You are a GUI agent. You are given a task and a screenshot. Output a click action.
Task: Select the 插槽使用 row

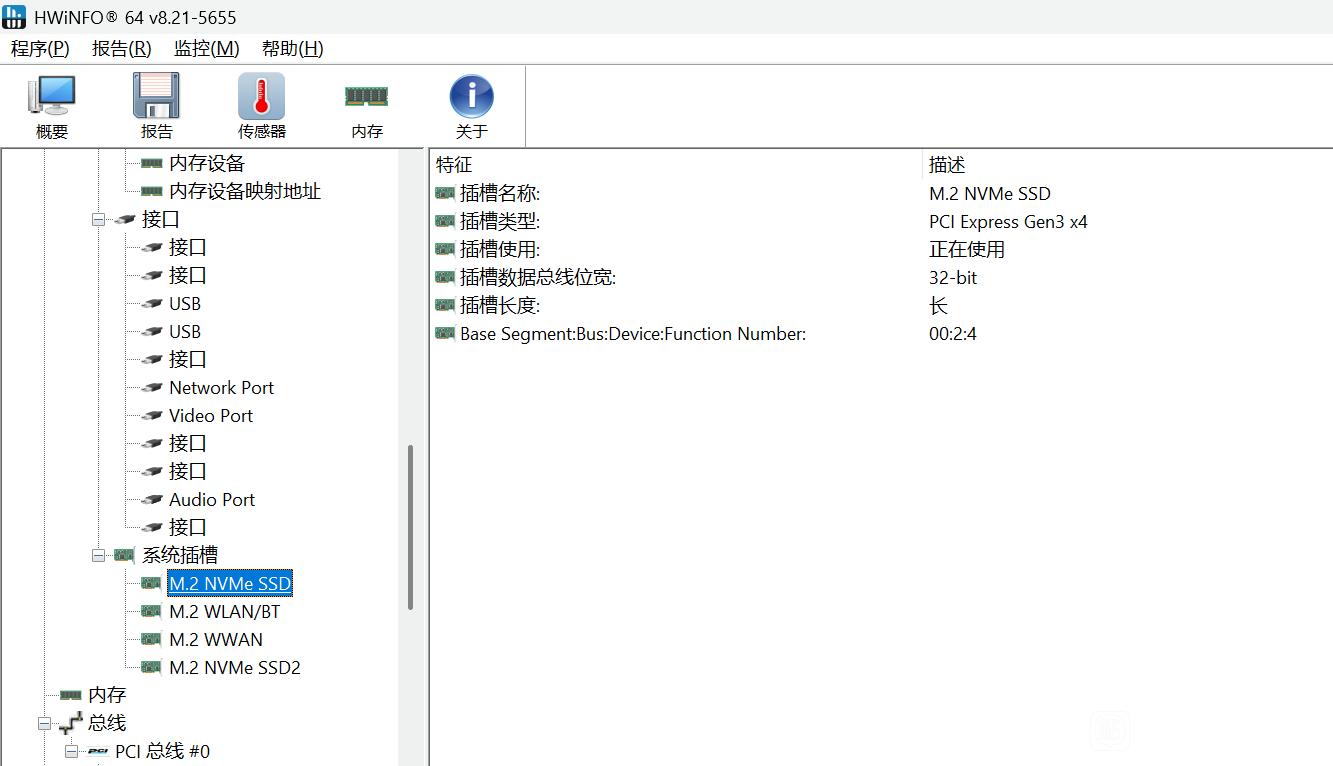(881, 250)
